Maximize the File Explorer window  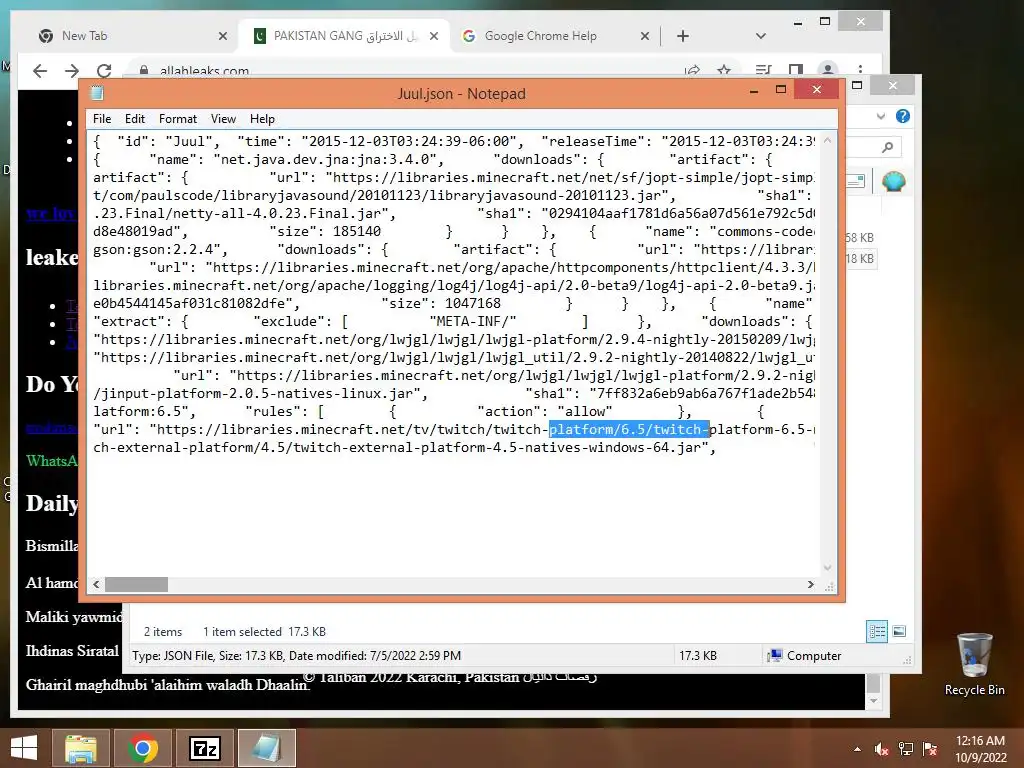857,86
